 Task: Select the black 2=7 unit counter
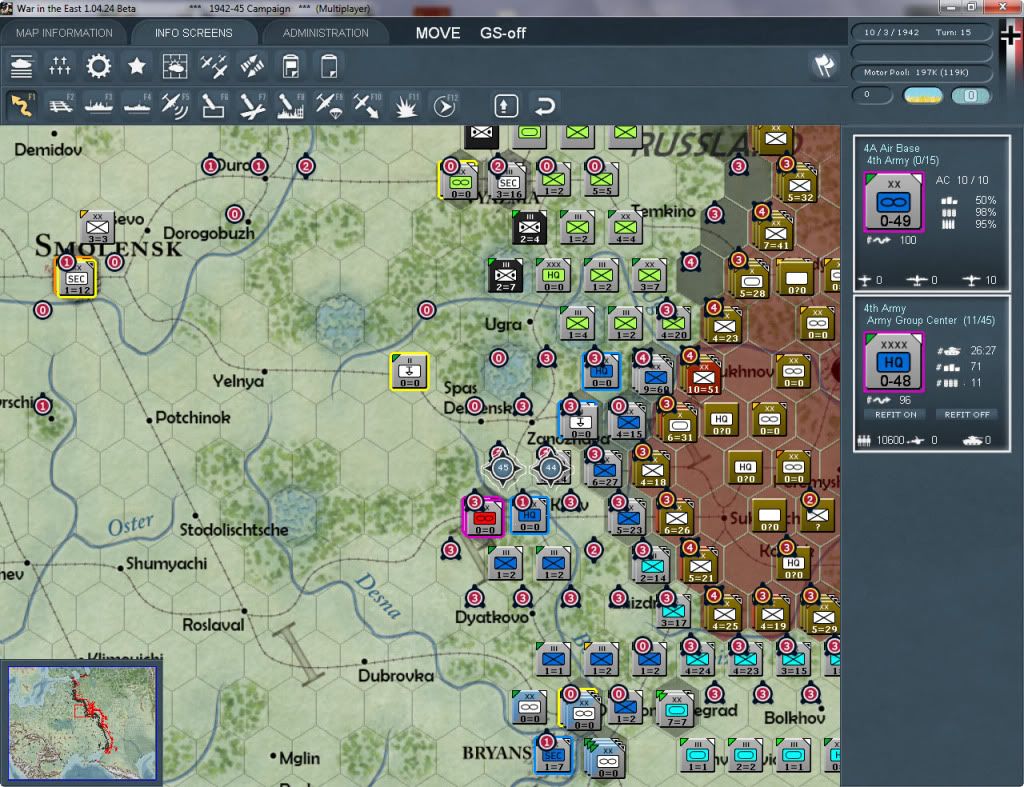pyautogui.click(x=505, y=275)
